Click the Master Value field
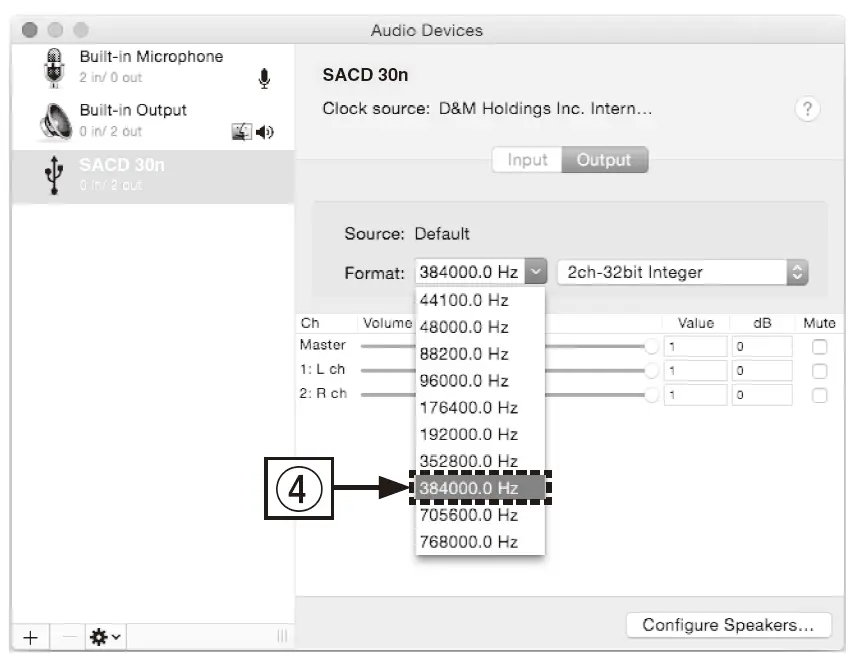861x659 pixels. pyautogui.click(x=695, y=347)
